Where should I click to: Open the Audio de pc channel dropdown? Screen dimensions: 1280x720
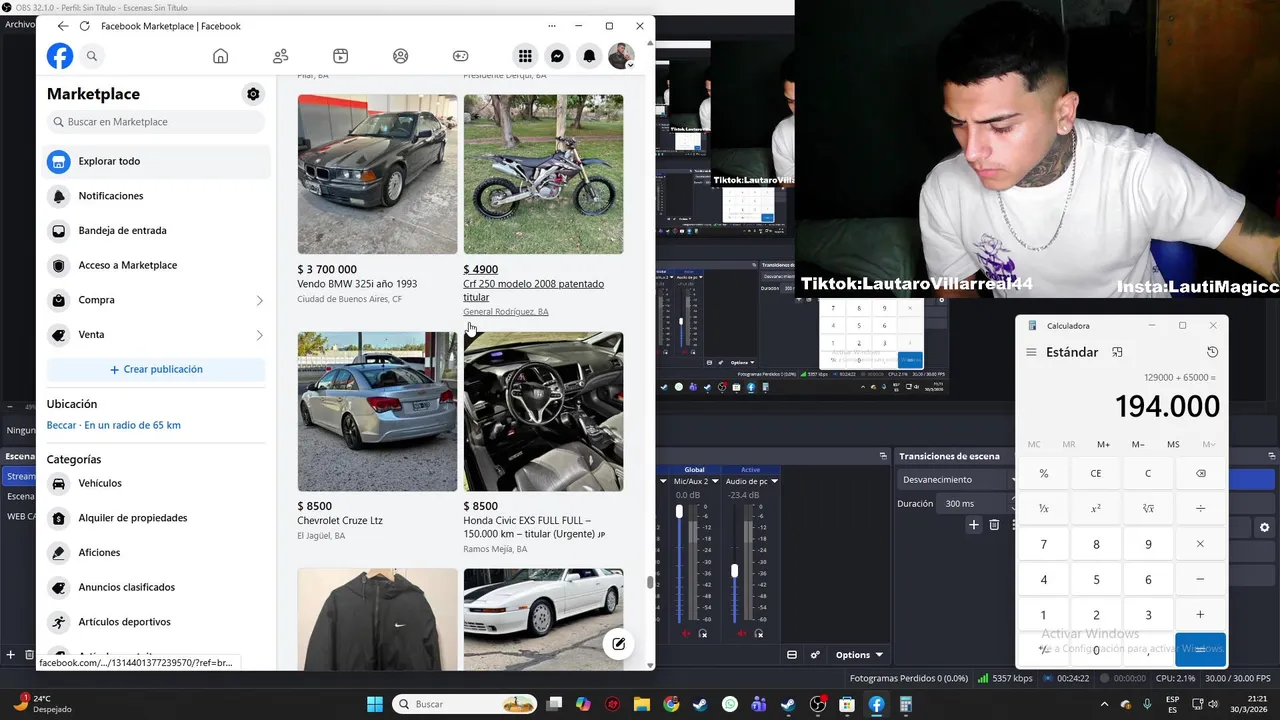pos(774,481)
